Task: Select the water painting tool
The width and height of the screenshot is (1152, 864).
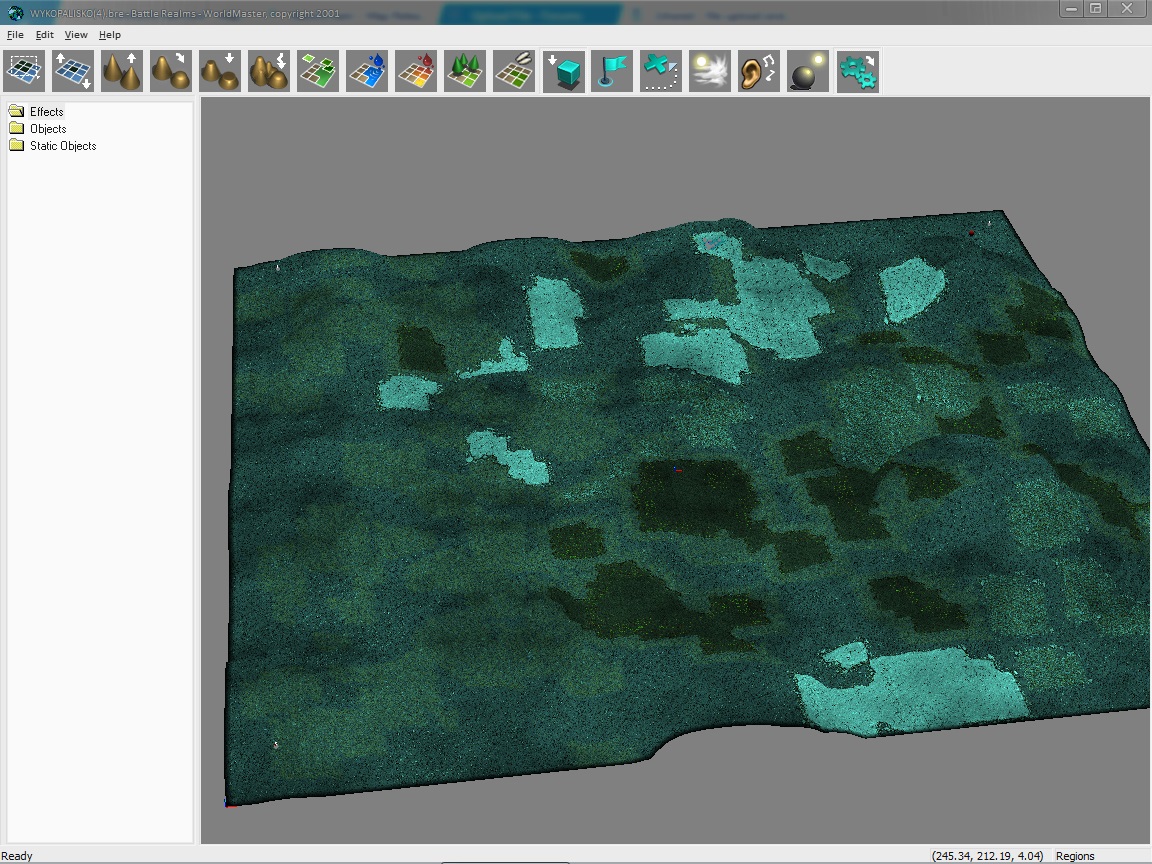Action: coord(367,71)
